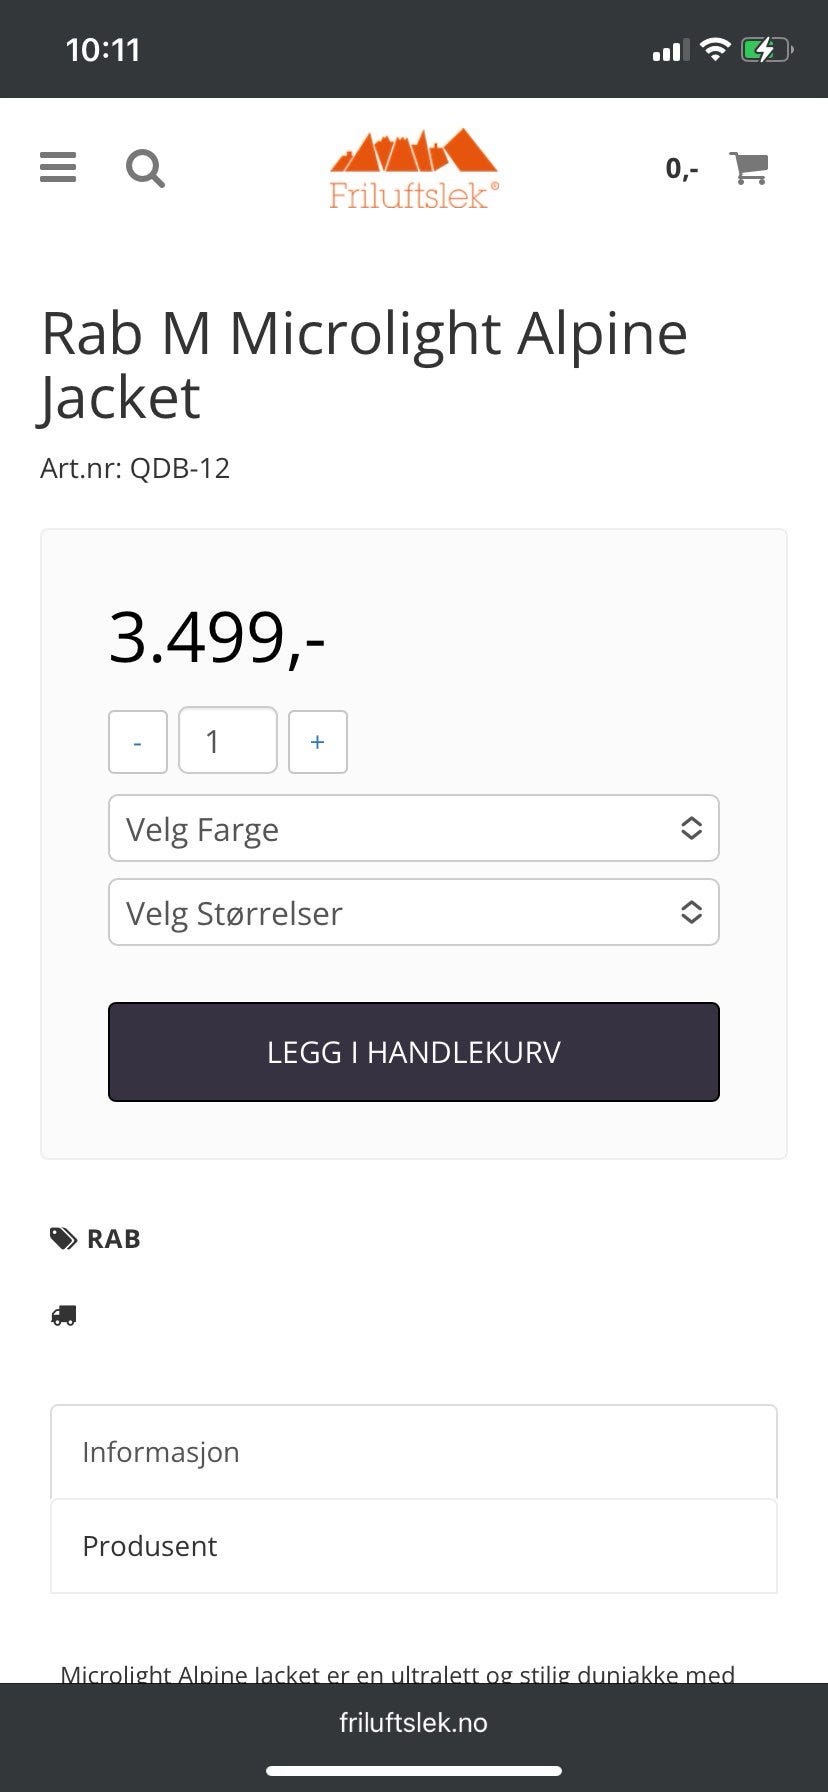Viewport: 828px width, 1792px height.
Task: Open the RAB brand link
Action: click(x=114, y=1239)
